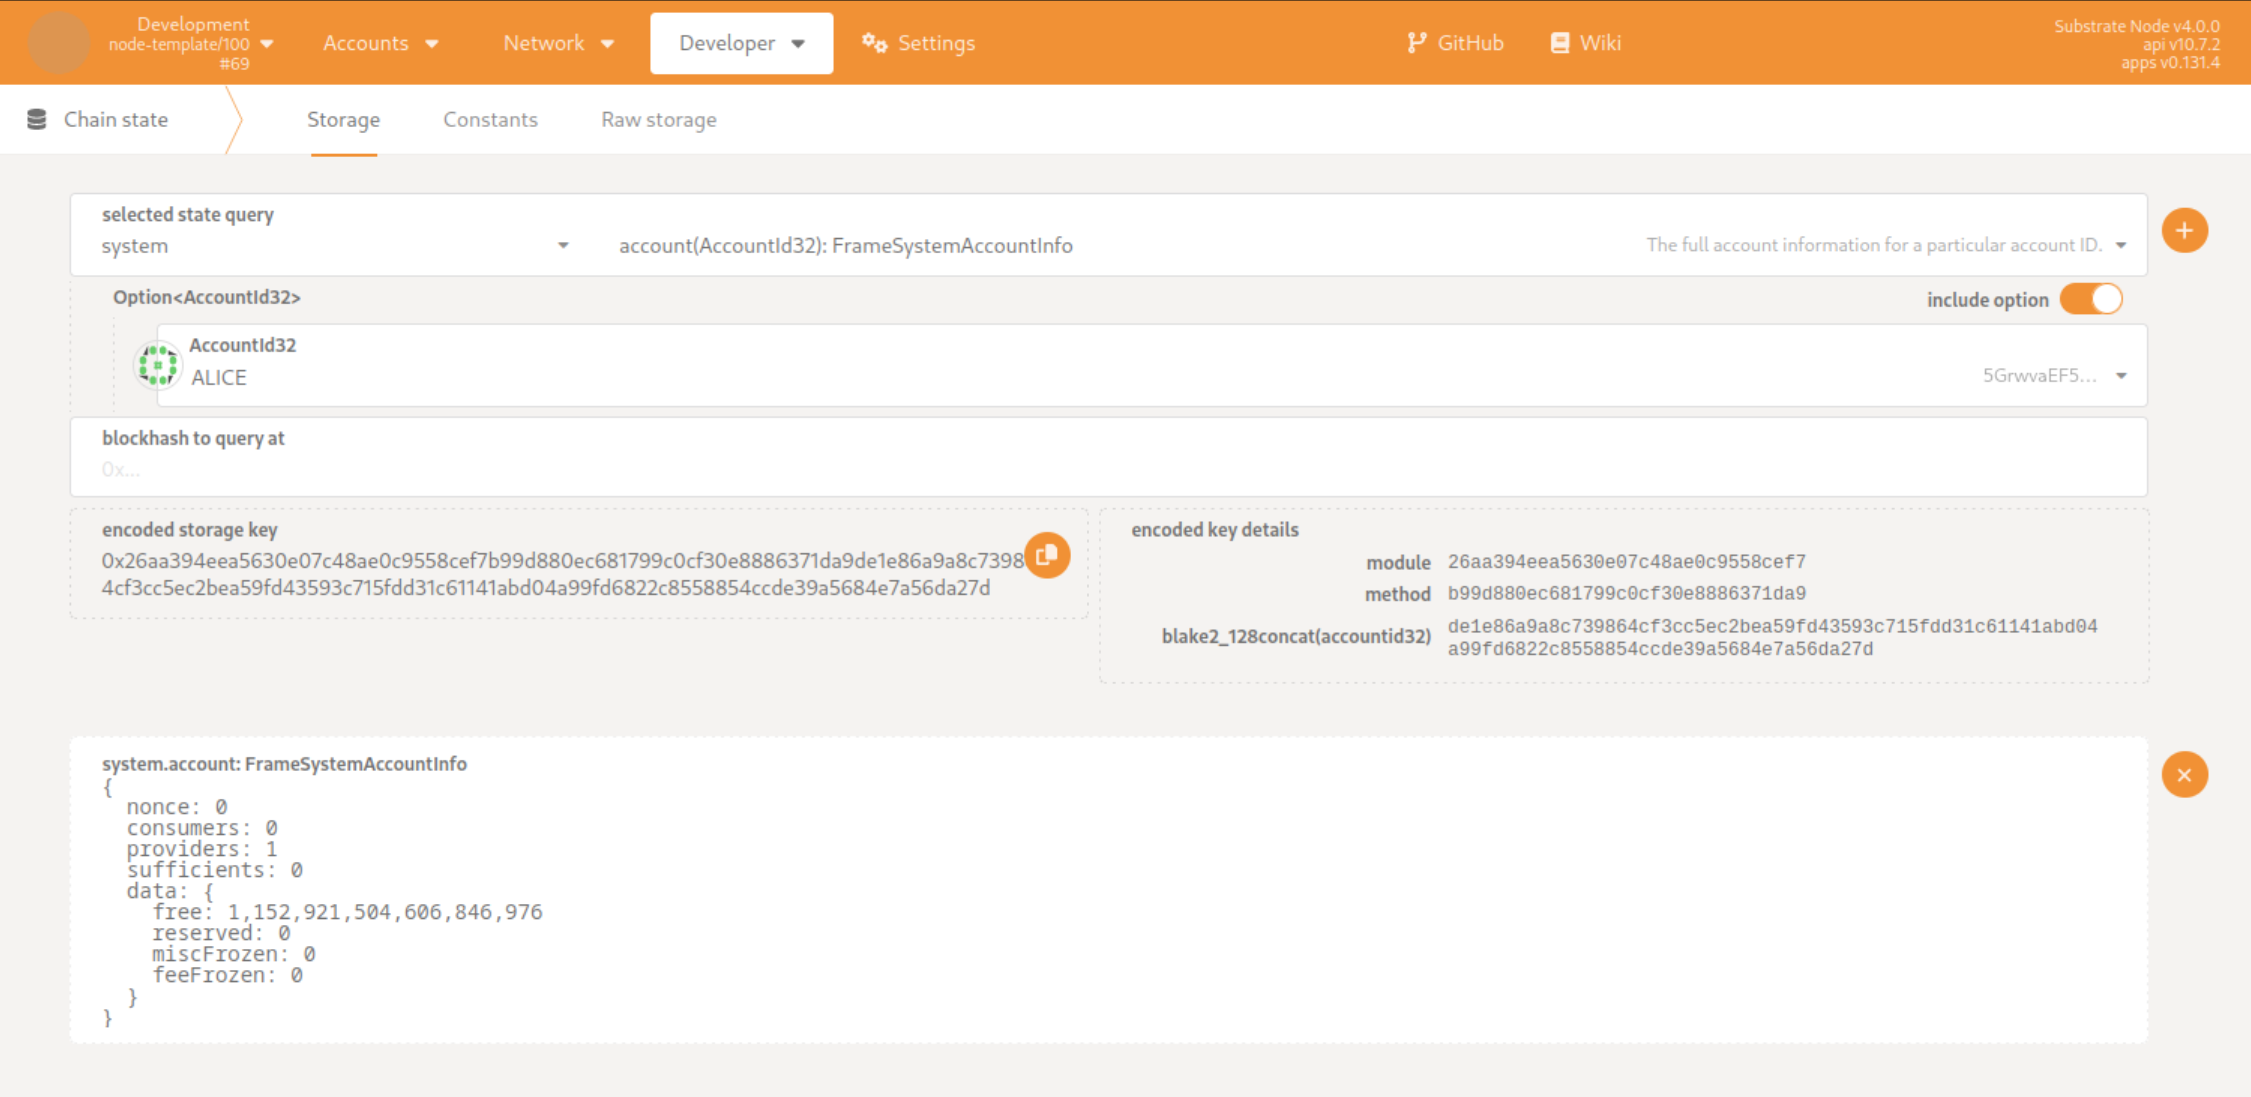Expand the system module dropdown

point(563,246)
